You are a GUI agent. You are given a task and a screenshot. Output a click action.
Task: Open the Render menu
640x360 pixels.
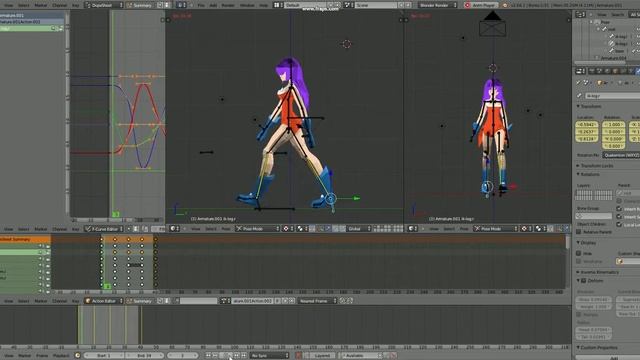(228, 5)
